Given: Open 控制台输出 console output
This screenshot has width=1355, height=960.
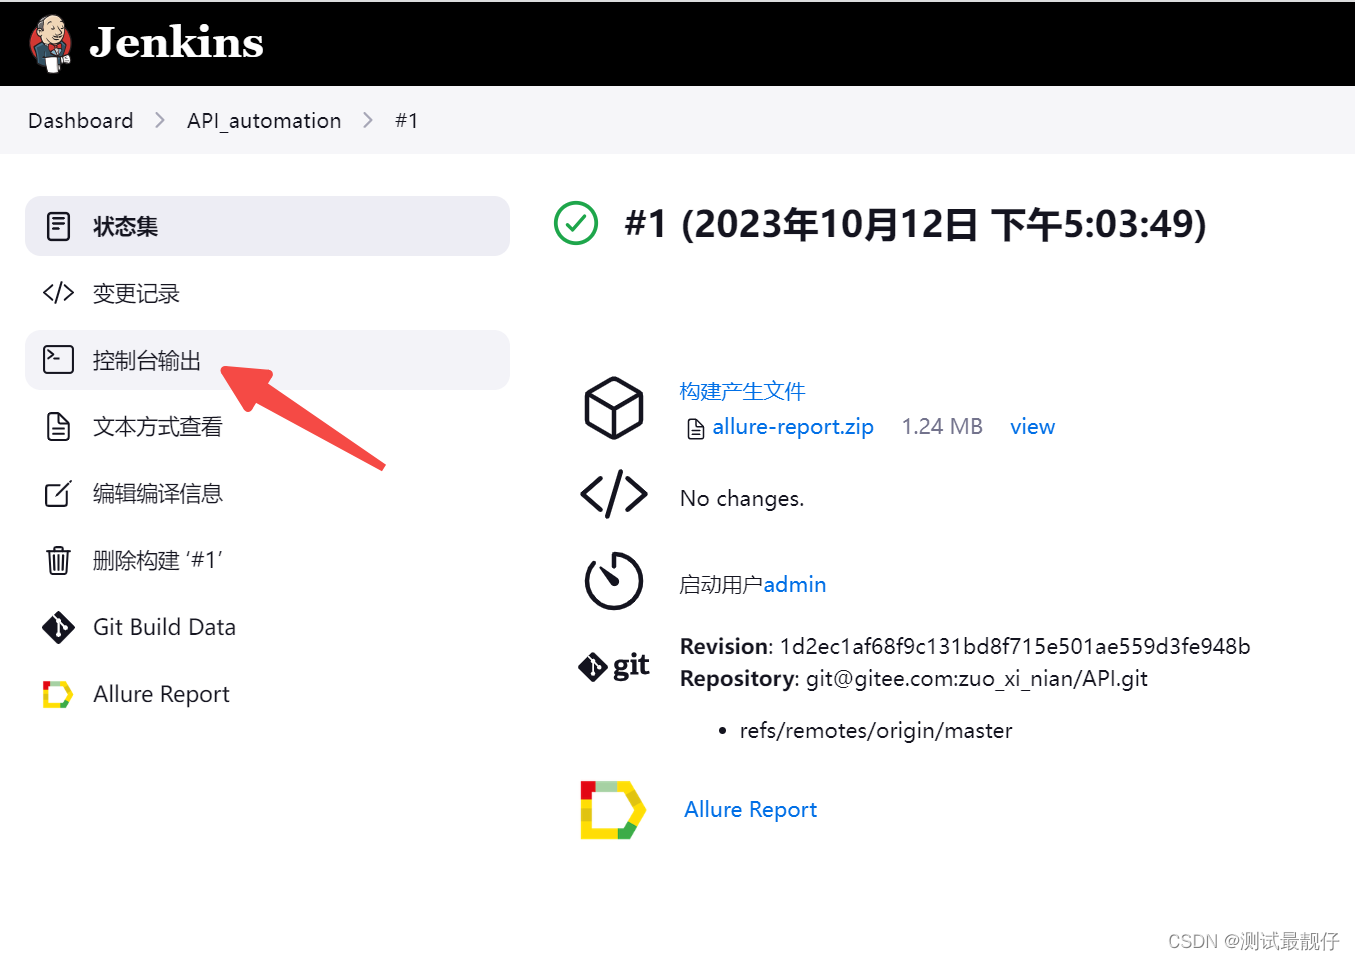Looking at the screenshot, I should tap(267, 360).
